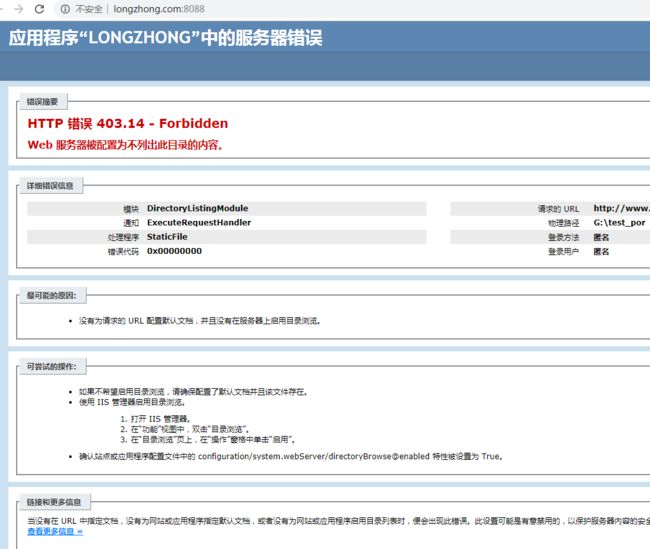Click the 模块 field label

tap(131, 209)
